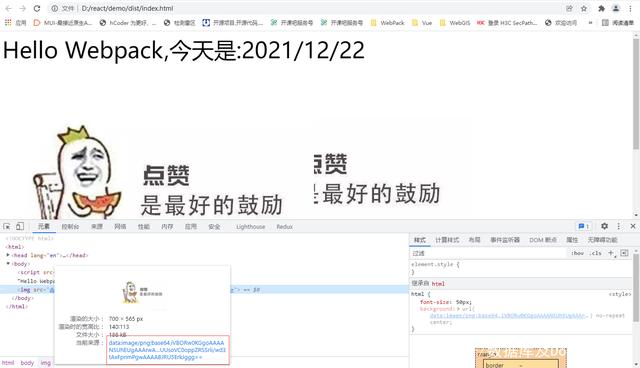Viewport: 640px width, 368px height.
Task: Open the Lighthouse tab
Action: pos(251,227)
